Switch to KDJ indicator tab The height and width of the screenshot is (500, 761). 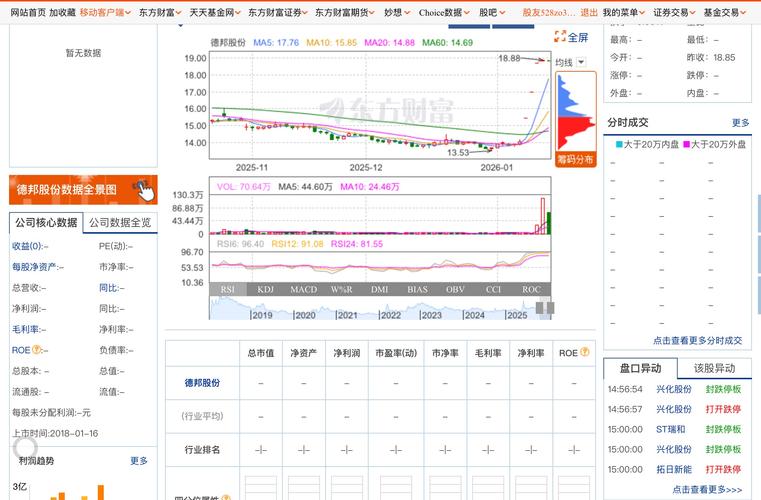[265, 289]
